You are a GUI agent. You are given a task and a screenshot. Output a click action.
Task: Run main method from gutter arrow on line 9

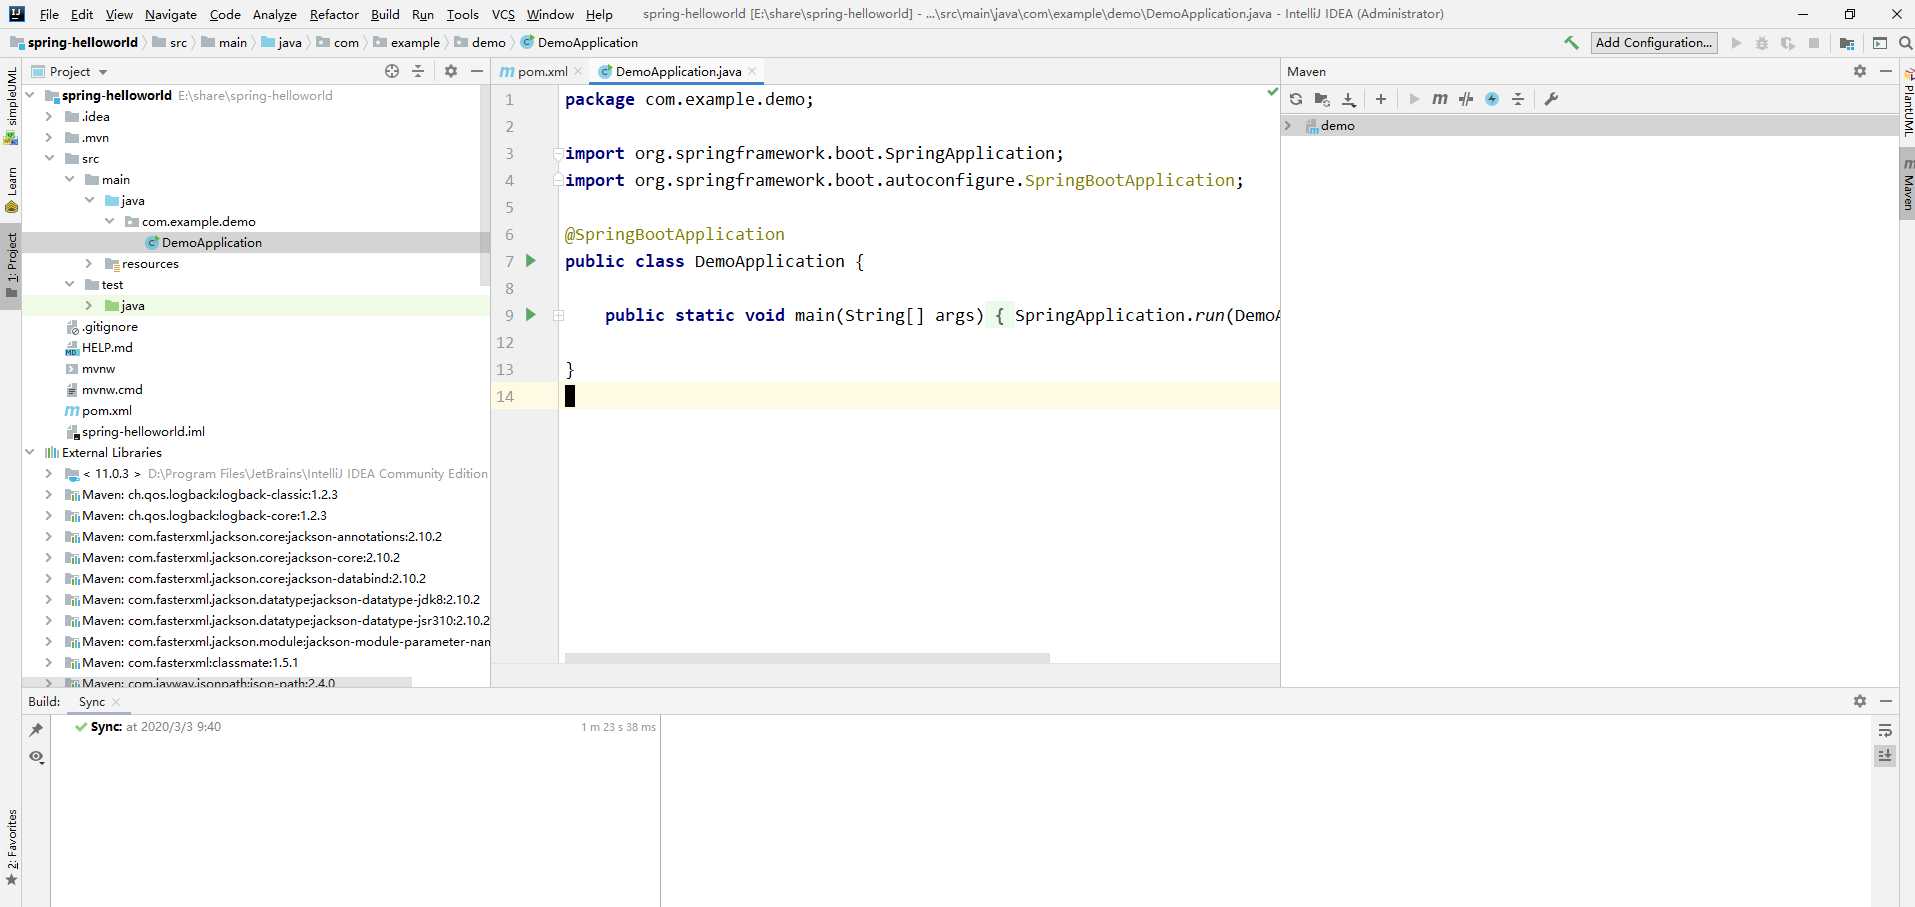pyautogui.click(x=531, y=315)
